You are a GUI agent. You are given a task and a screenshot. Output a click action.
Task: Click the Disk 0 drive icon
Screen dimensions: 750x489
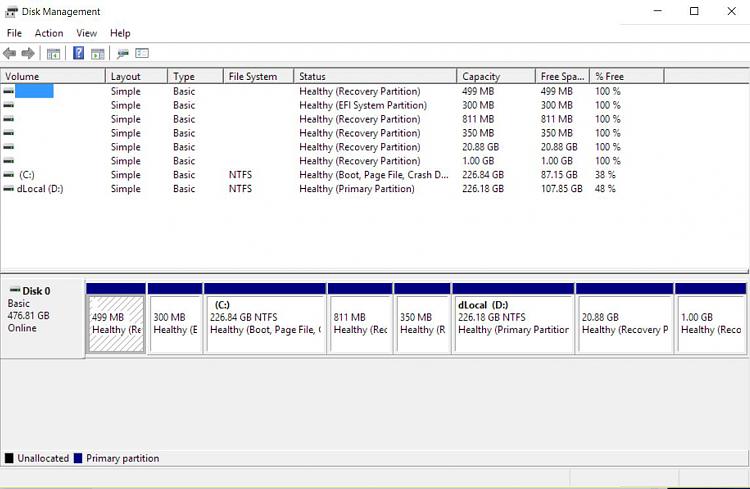pyautogui.click(x=15, y=290)
